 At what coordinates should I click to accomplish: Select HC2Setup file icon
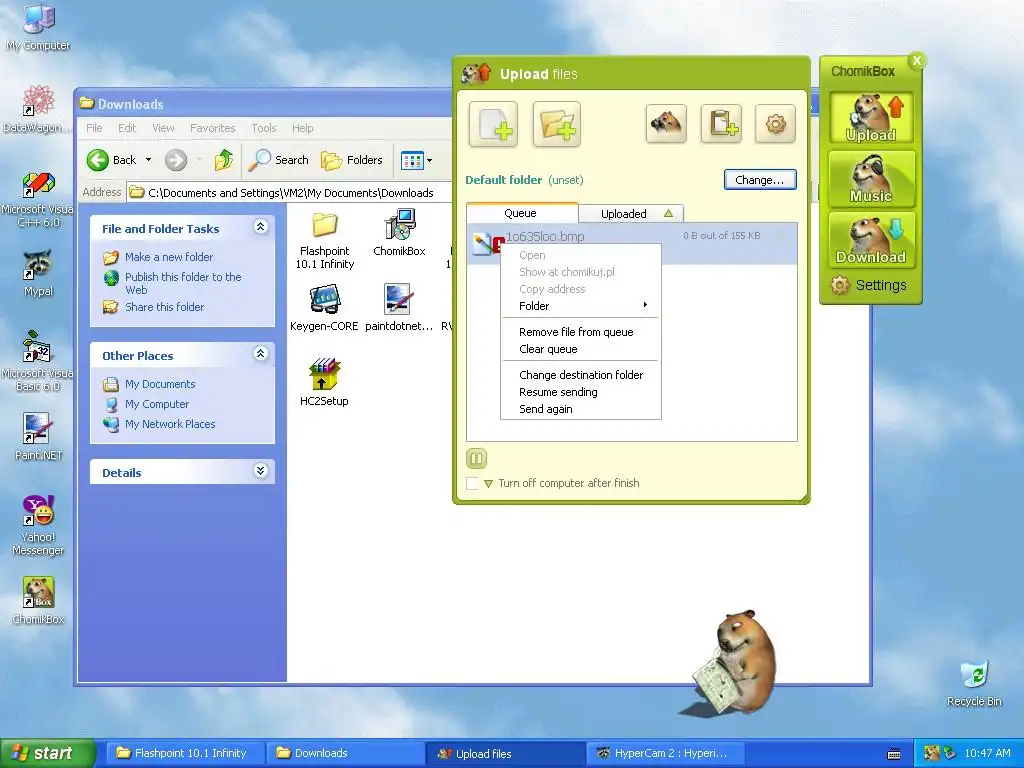[x=324, y=383]
